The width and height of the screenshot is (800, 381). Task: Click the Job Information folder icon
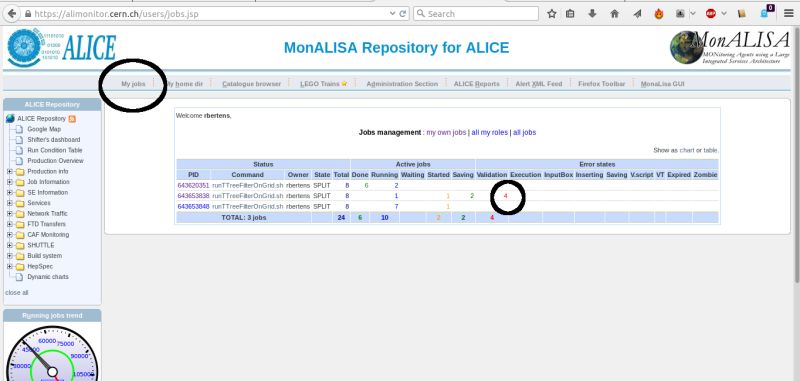tap(19, 182)
